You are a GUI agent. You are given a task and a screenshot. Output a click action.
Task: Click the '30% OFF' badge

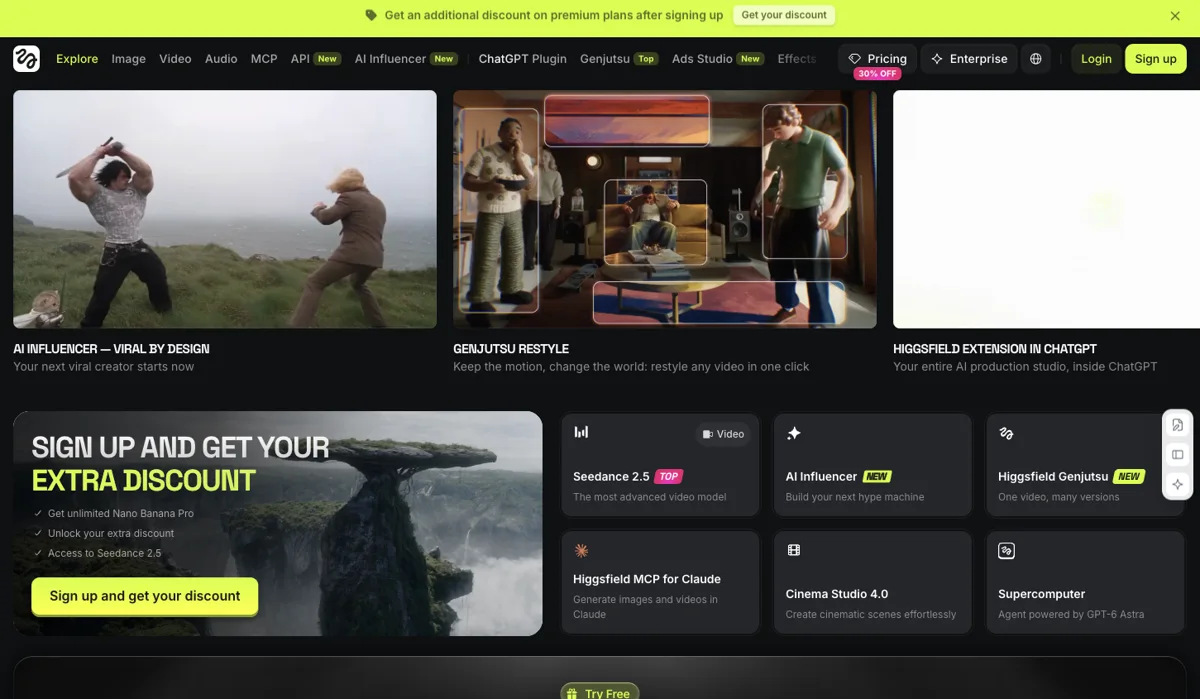[877, 74]
